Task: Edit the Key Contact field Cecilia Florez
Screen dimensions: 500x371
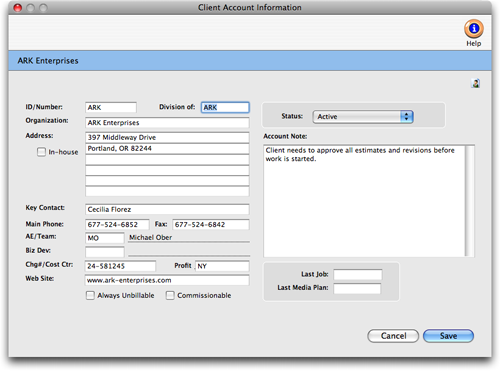Action: click(x=167, y=209)
